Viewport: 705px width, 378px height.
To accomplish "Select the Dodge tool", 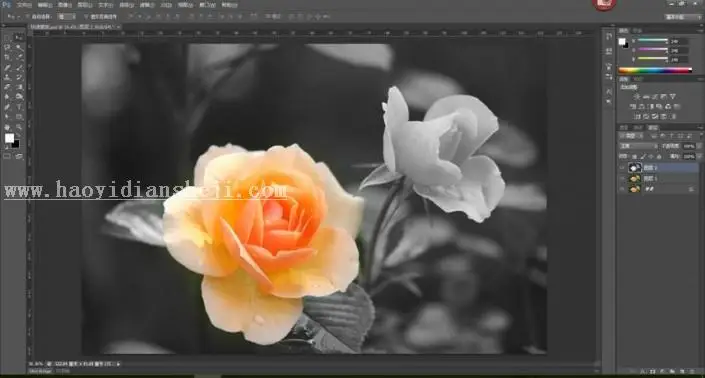I will click(x=19, y=96).
